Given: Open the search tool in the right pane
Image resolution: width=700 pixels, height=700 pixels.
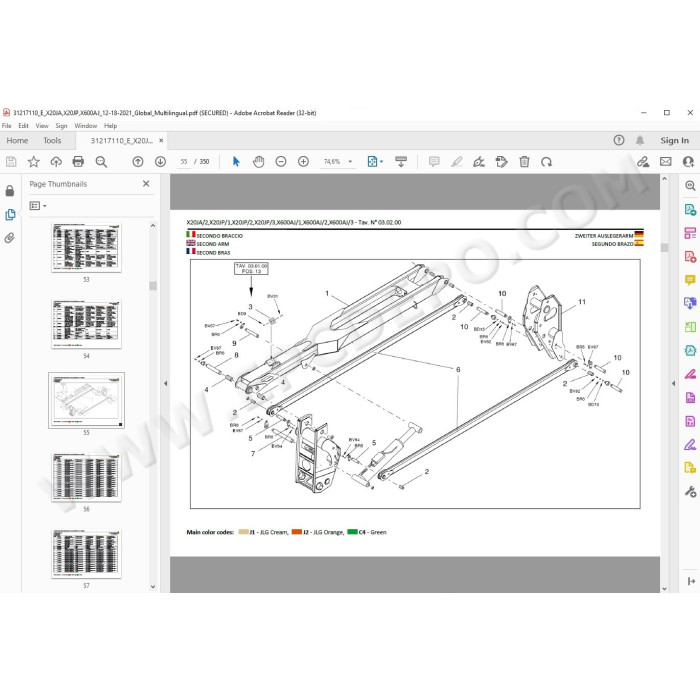Looking at the screenshot, I should coord(690,186).
